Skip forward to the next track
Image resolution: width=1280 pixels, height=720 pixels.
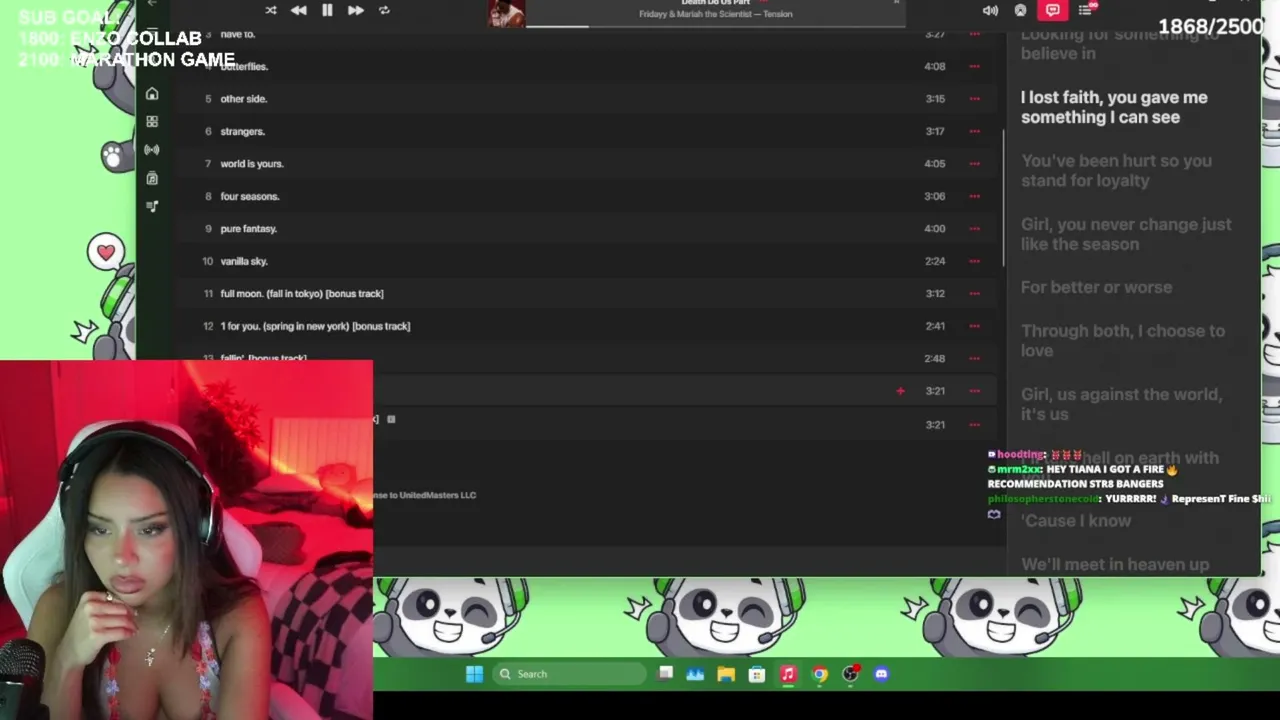click(x=355, y=10)
